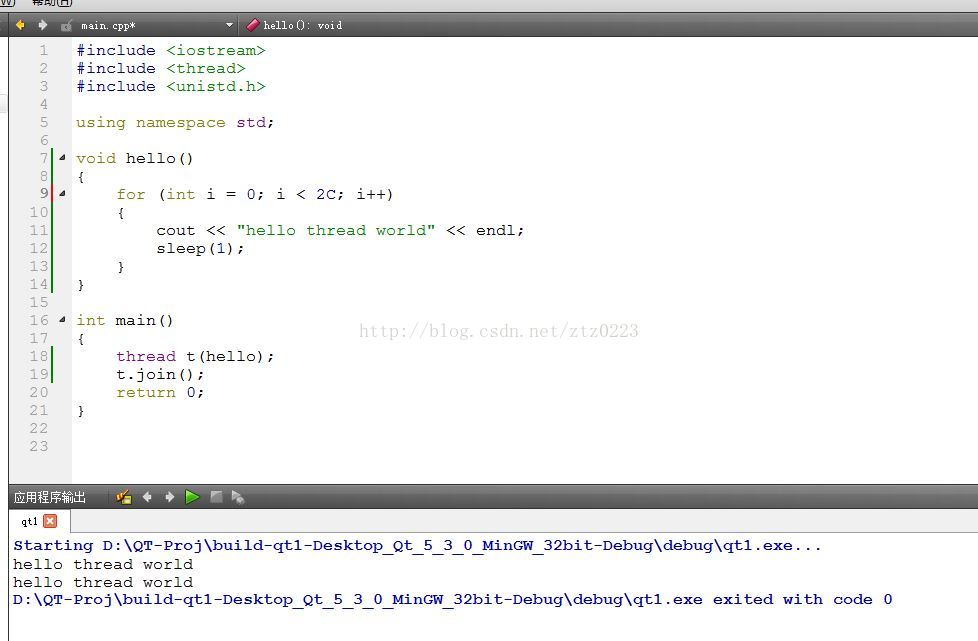978x641 pixels.
Task: Collapse the main() fold arrow on line 16
Action: pyautogui.click(x=62, y=320)
